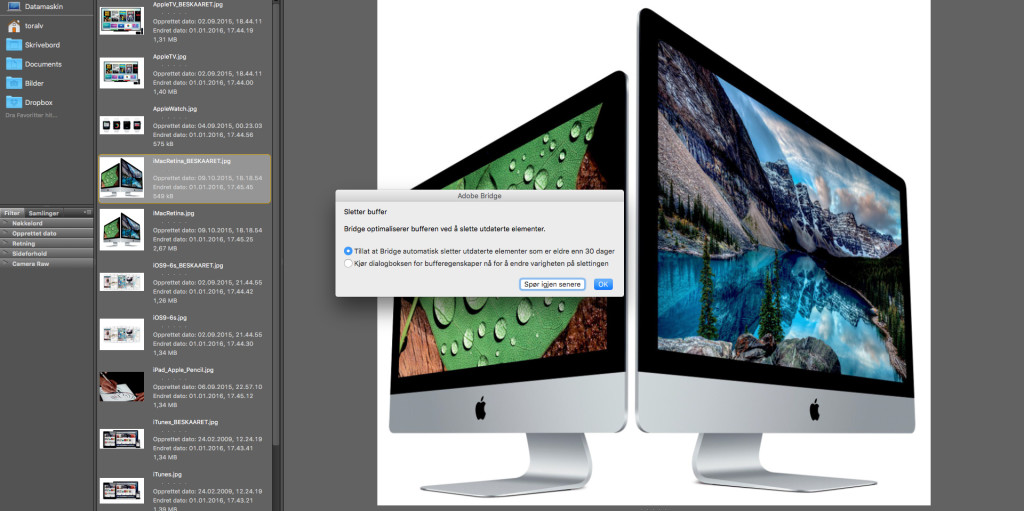Expand the Nøkkelord filter section
This screenshot has width=1024, height=511.
[x=5, y=223]
